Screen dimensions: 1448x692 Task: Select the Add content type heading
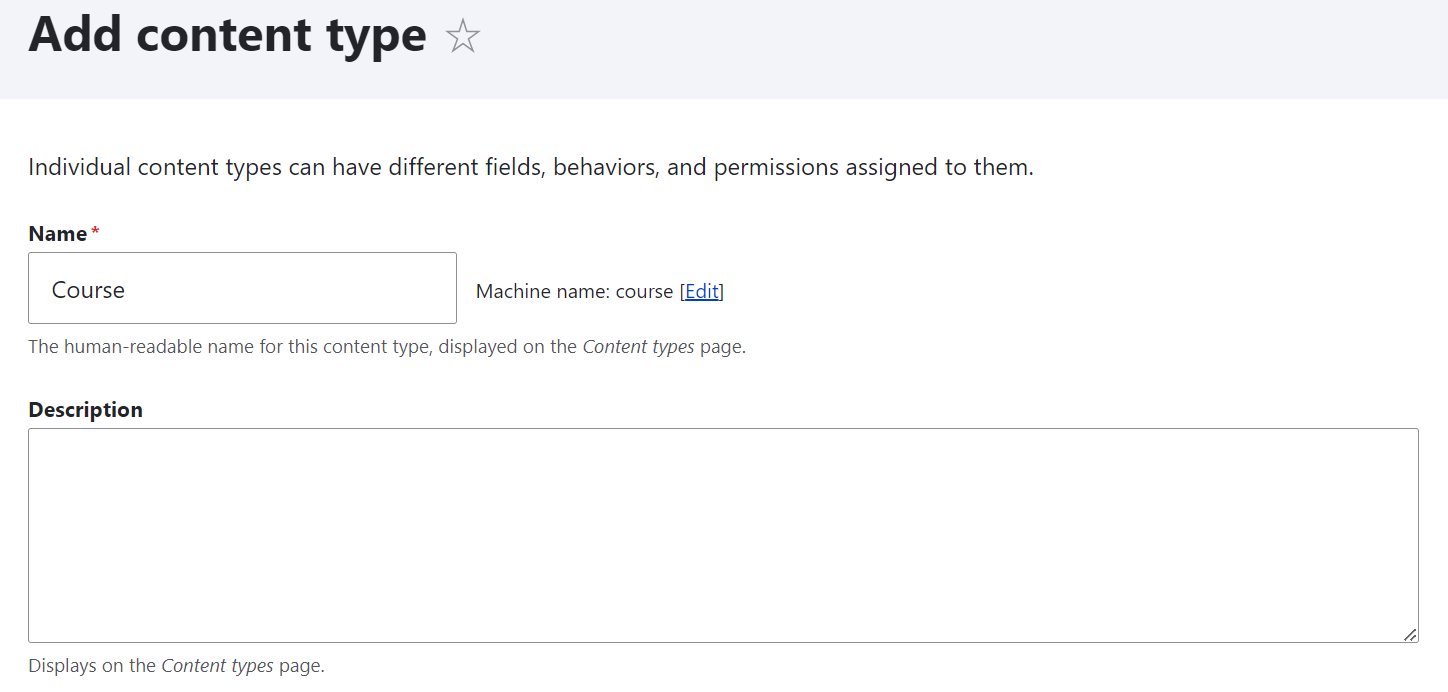click(226, 36)
